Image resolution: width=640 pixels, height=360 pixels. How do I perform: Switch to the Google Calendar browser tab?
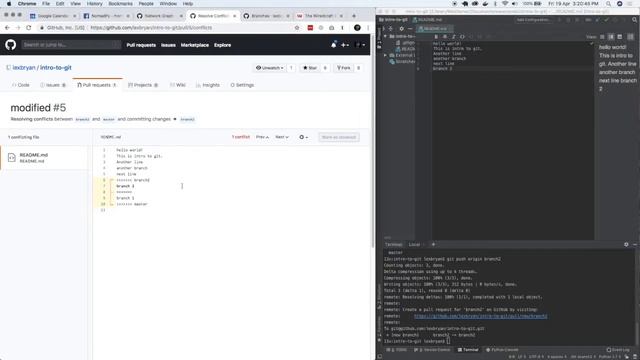53,16
